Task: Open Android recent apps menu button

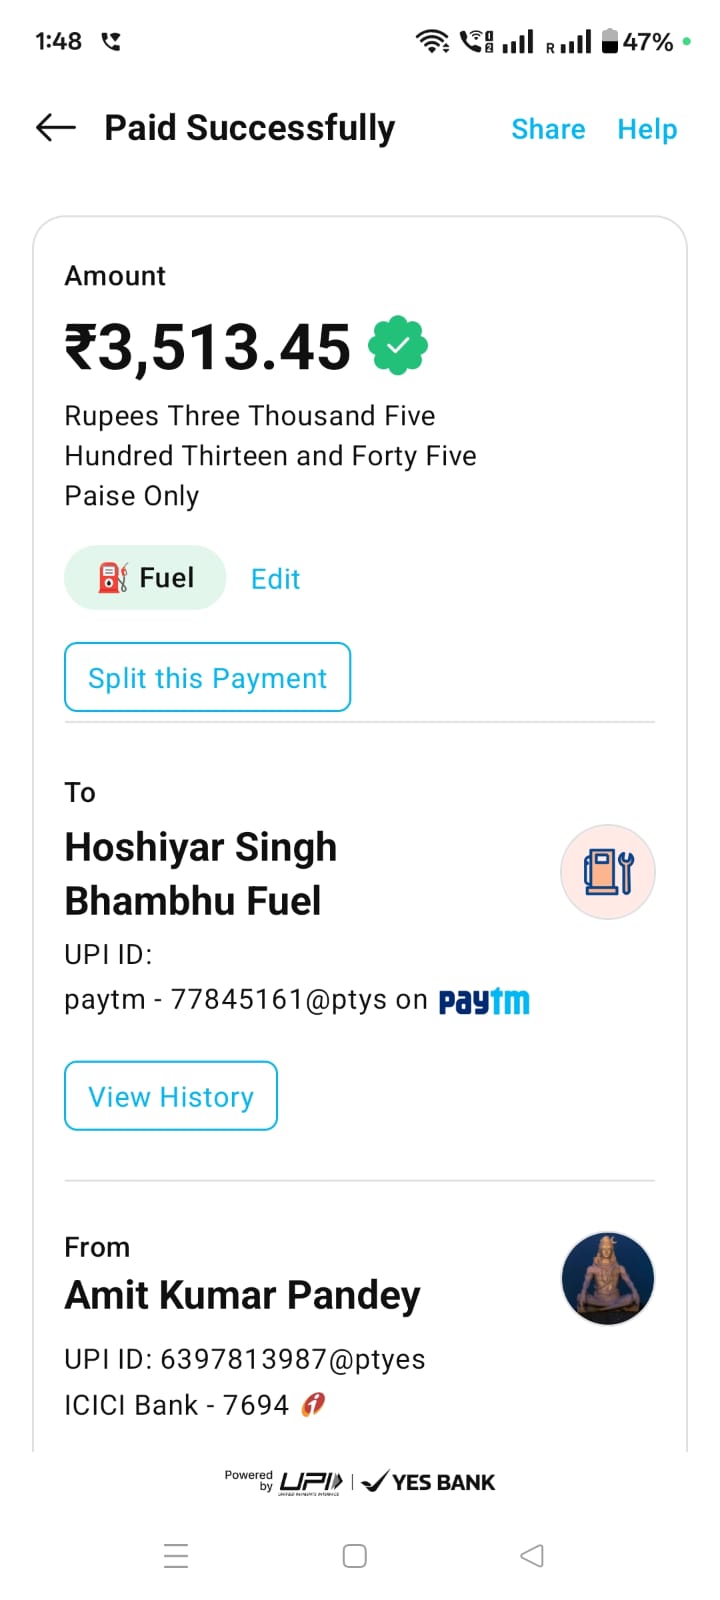Action: click(176, 1556)
